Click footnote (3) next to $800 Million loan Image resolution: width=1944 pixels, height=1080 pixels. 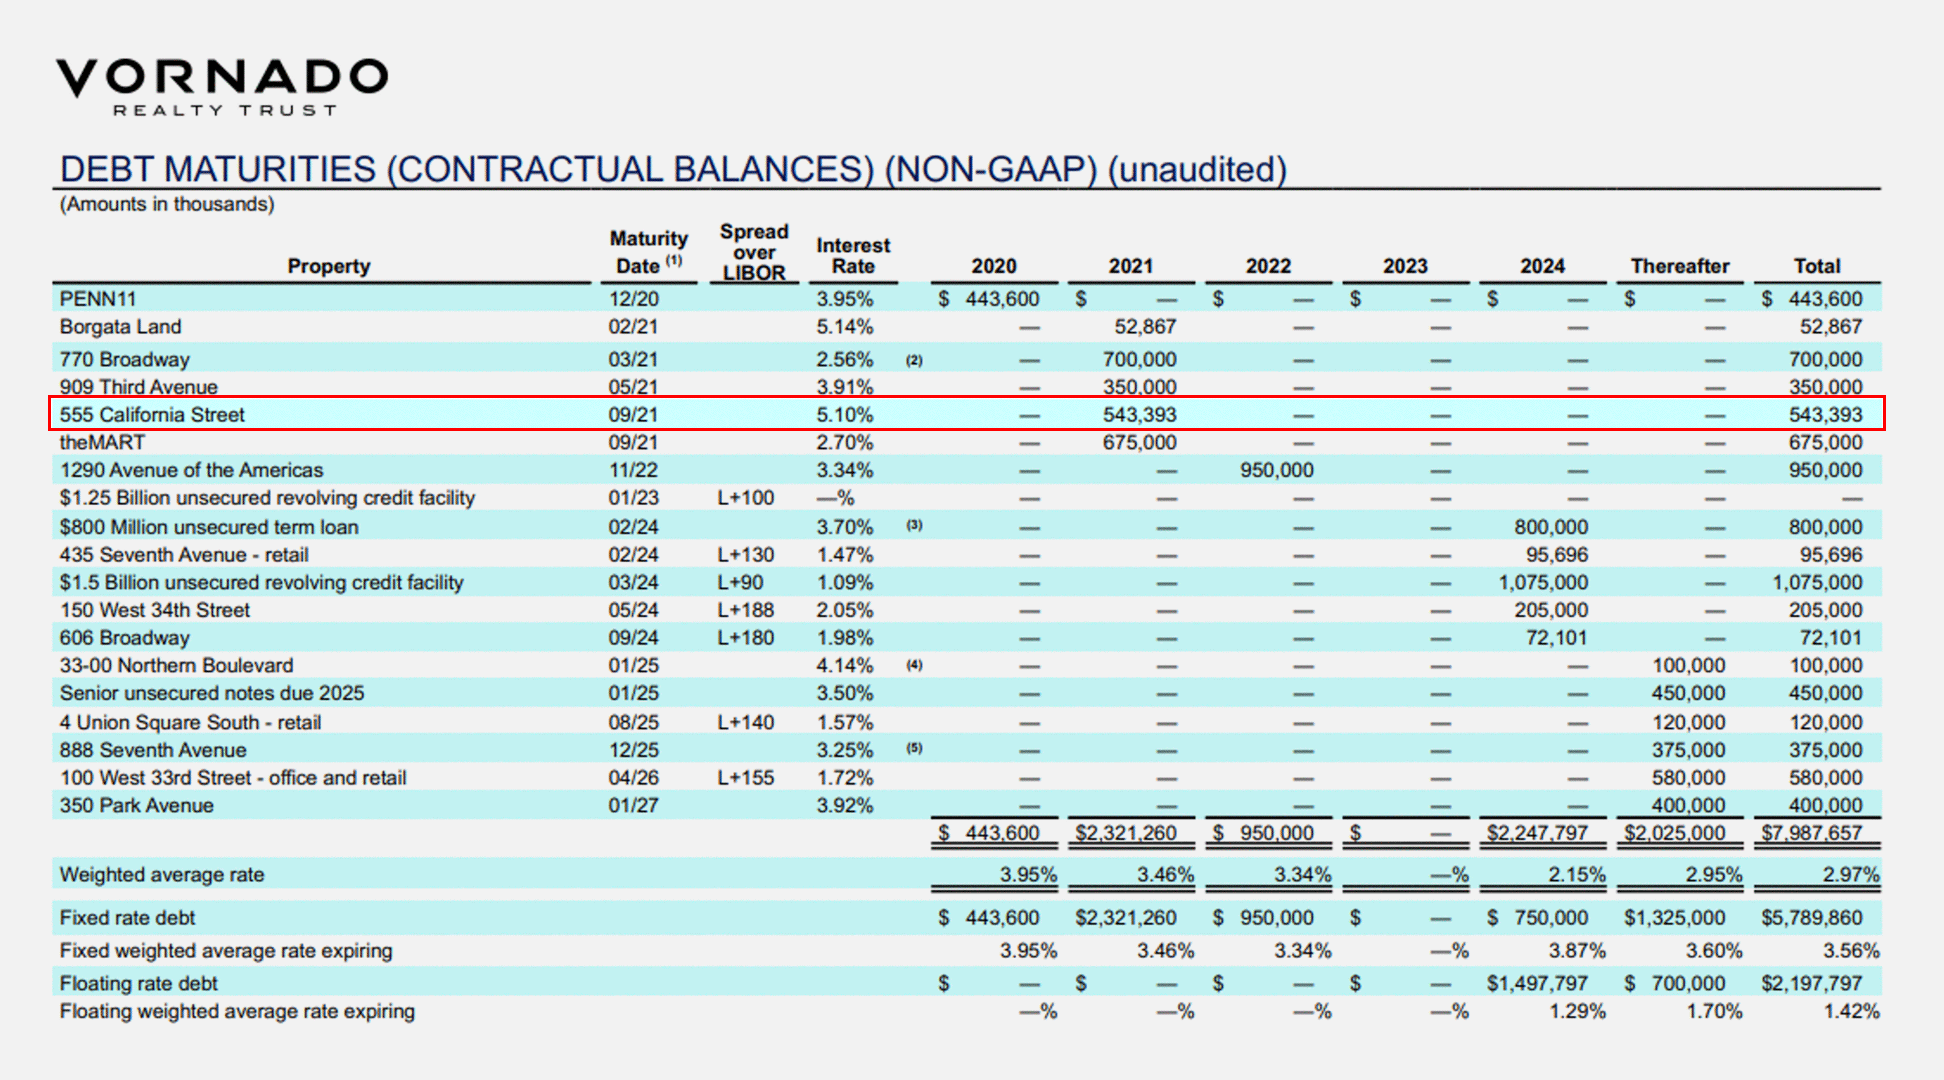[x=914, y=525]
